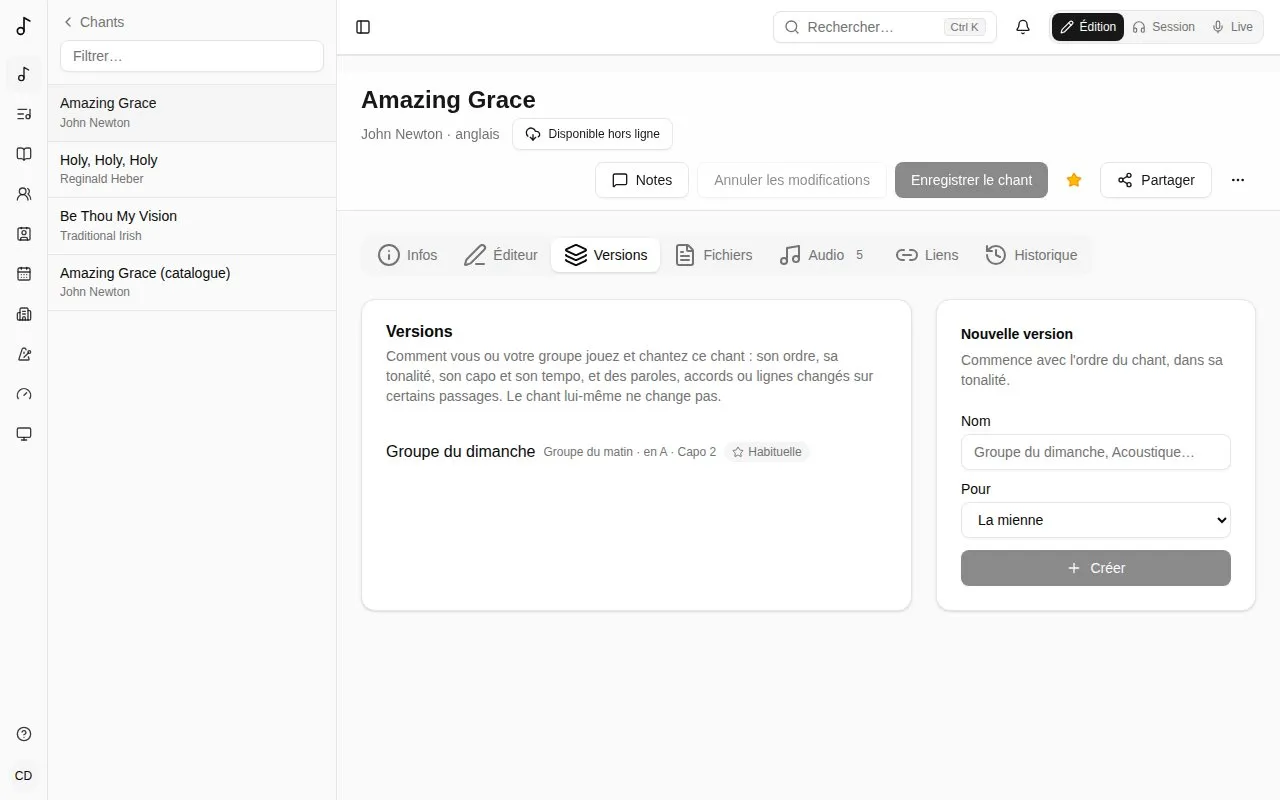Open the Liens tab
1280x800 pixels.
click(927, 255)
